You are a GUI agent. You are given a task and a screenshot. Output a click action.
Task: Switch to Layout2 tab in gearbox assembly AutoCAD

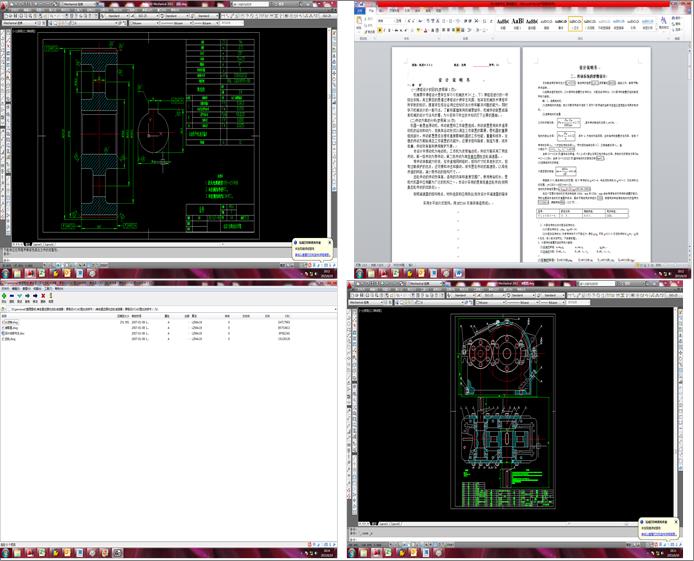point(396,524)
